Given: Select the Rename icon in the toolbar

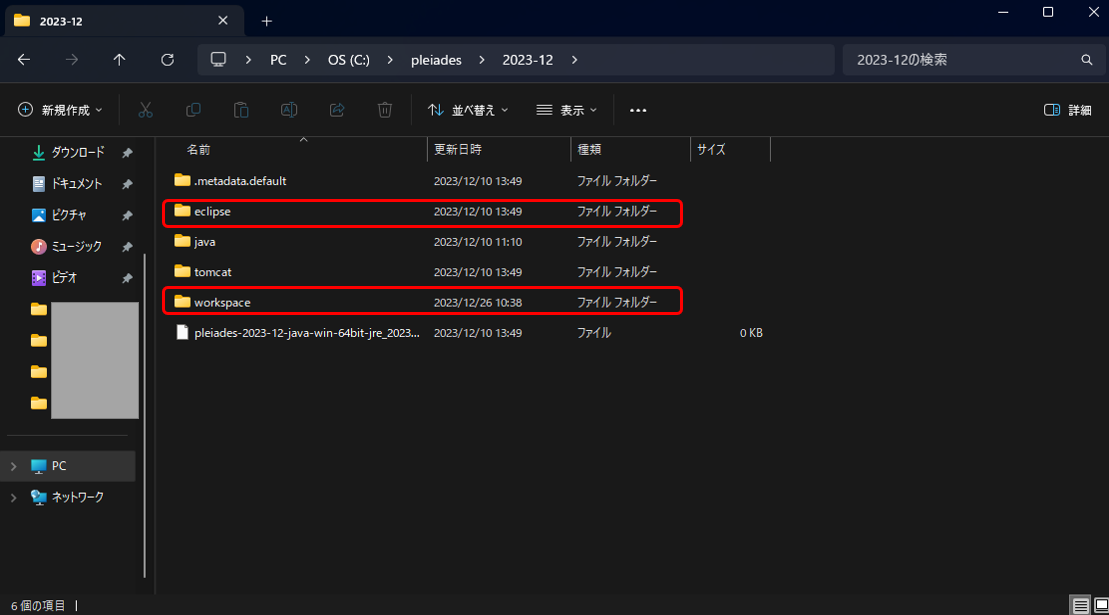Looking at the screenshot, I should pos(289,110).
